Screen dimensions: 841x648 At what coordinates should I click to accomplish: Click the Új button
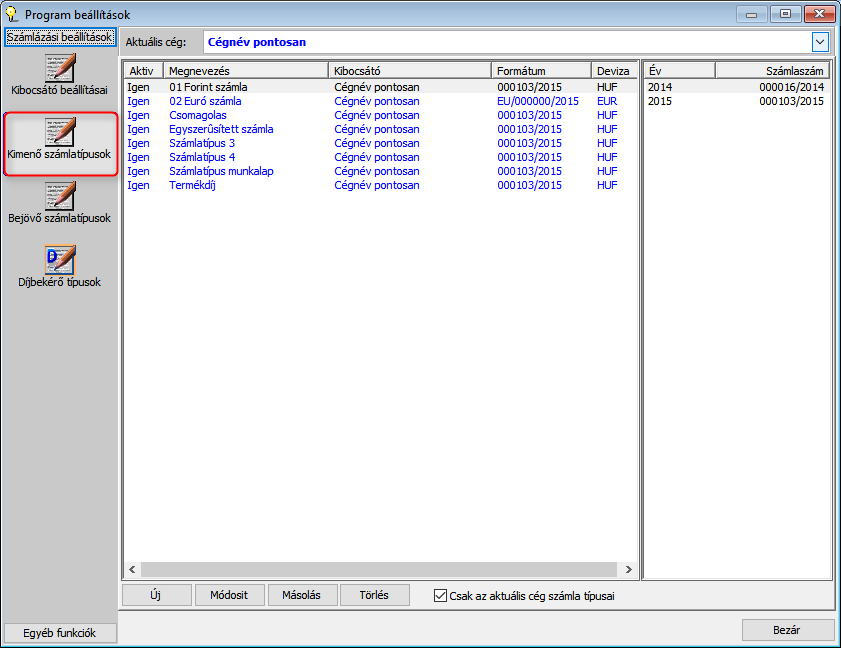[x=156, y=595]
